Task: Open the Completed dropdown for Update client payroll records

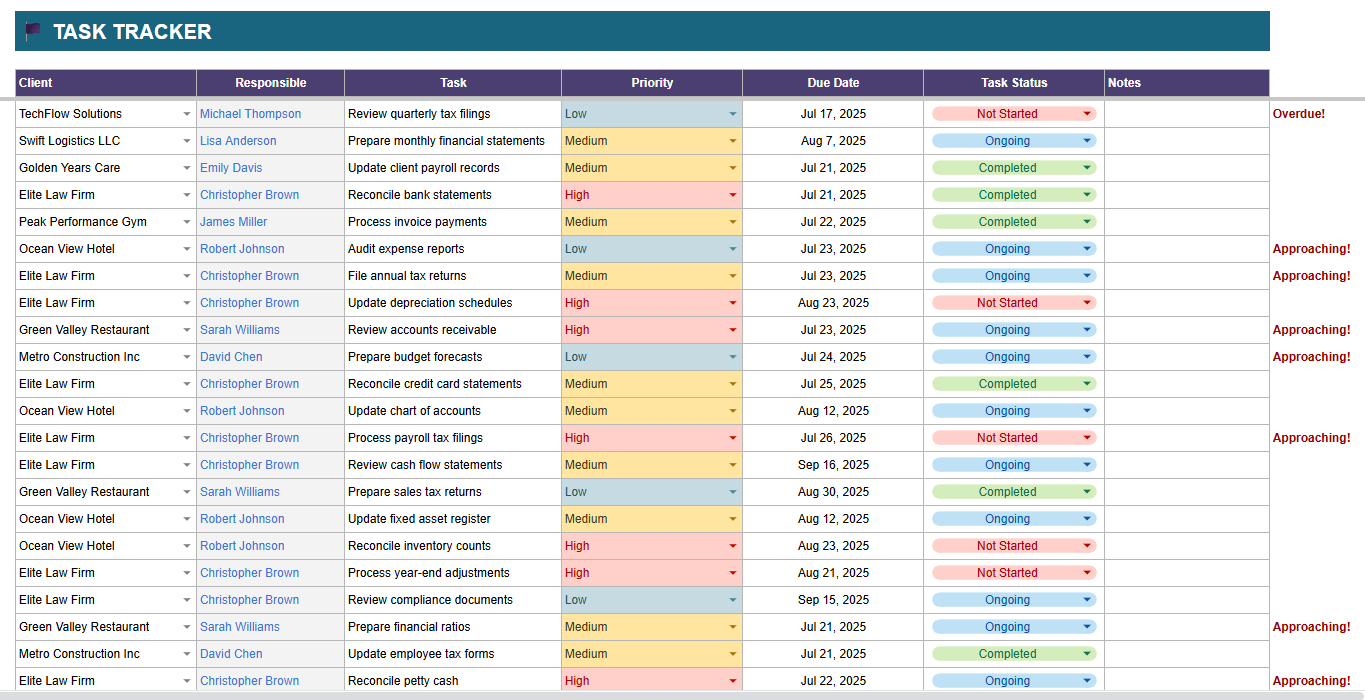Action: coord(1087,167)
